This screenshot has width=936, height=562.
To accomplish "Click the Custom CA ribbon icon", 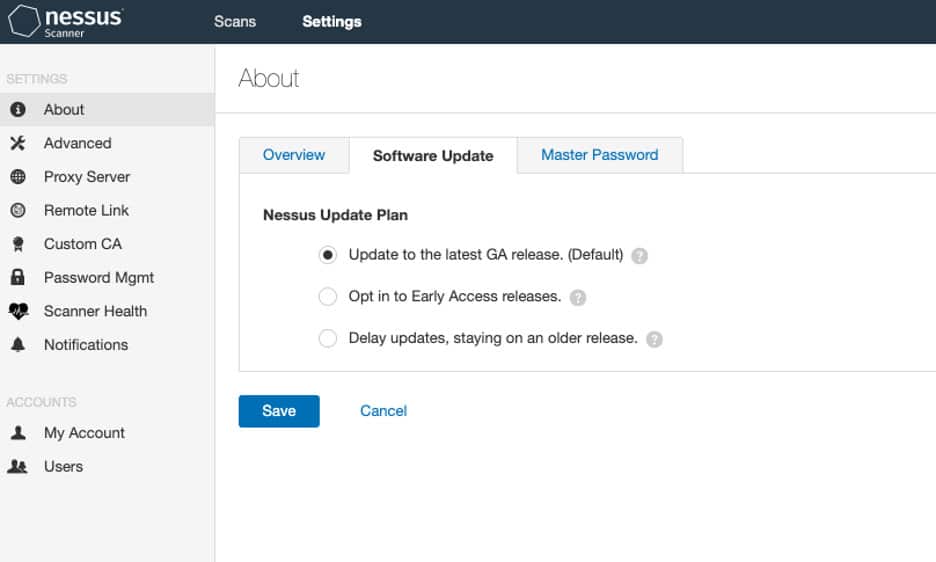I will point(18,244).
